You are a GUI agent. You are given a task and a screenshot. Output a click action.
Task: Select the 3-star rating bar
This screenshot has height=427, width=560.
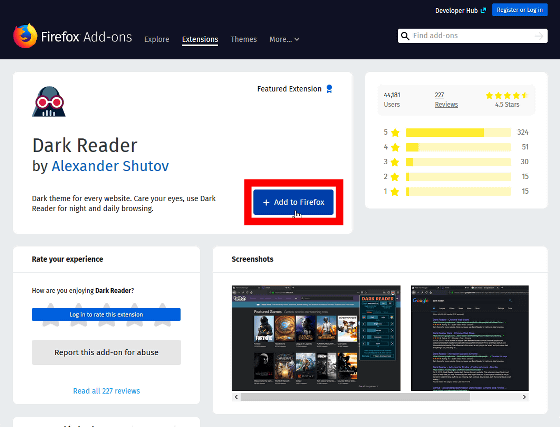click(458, 162)
